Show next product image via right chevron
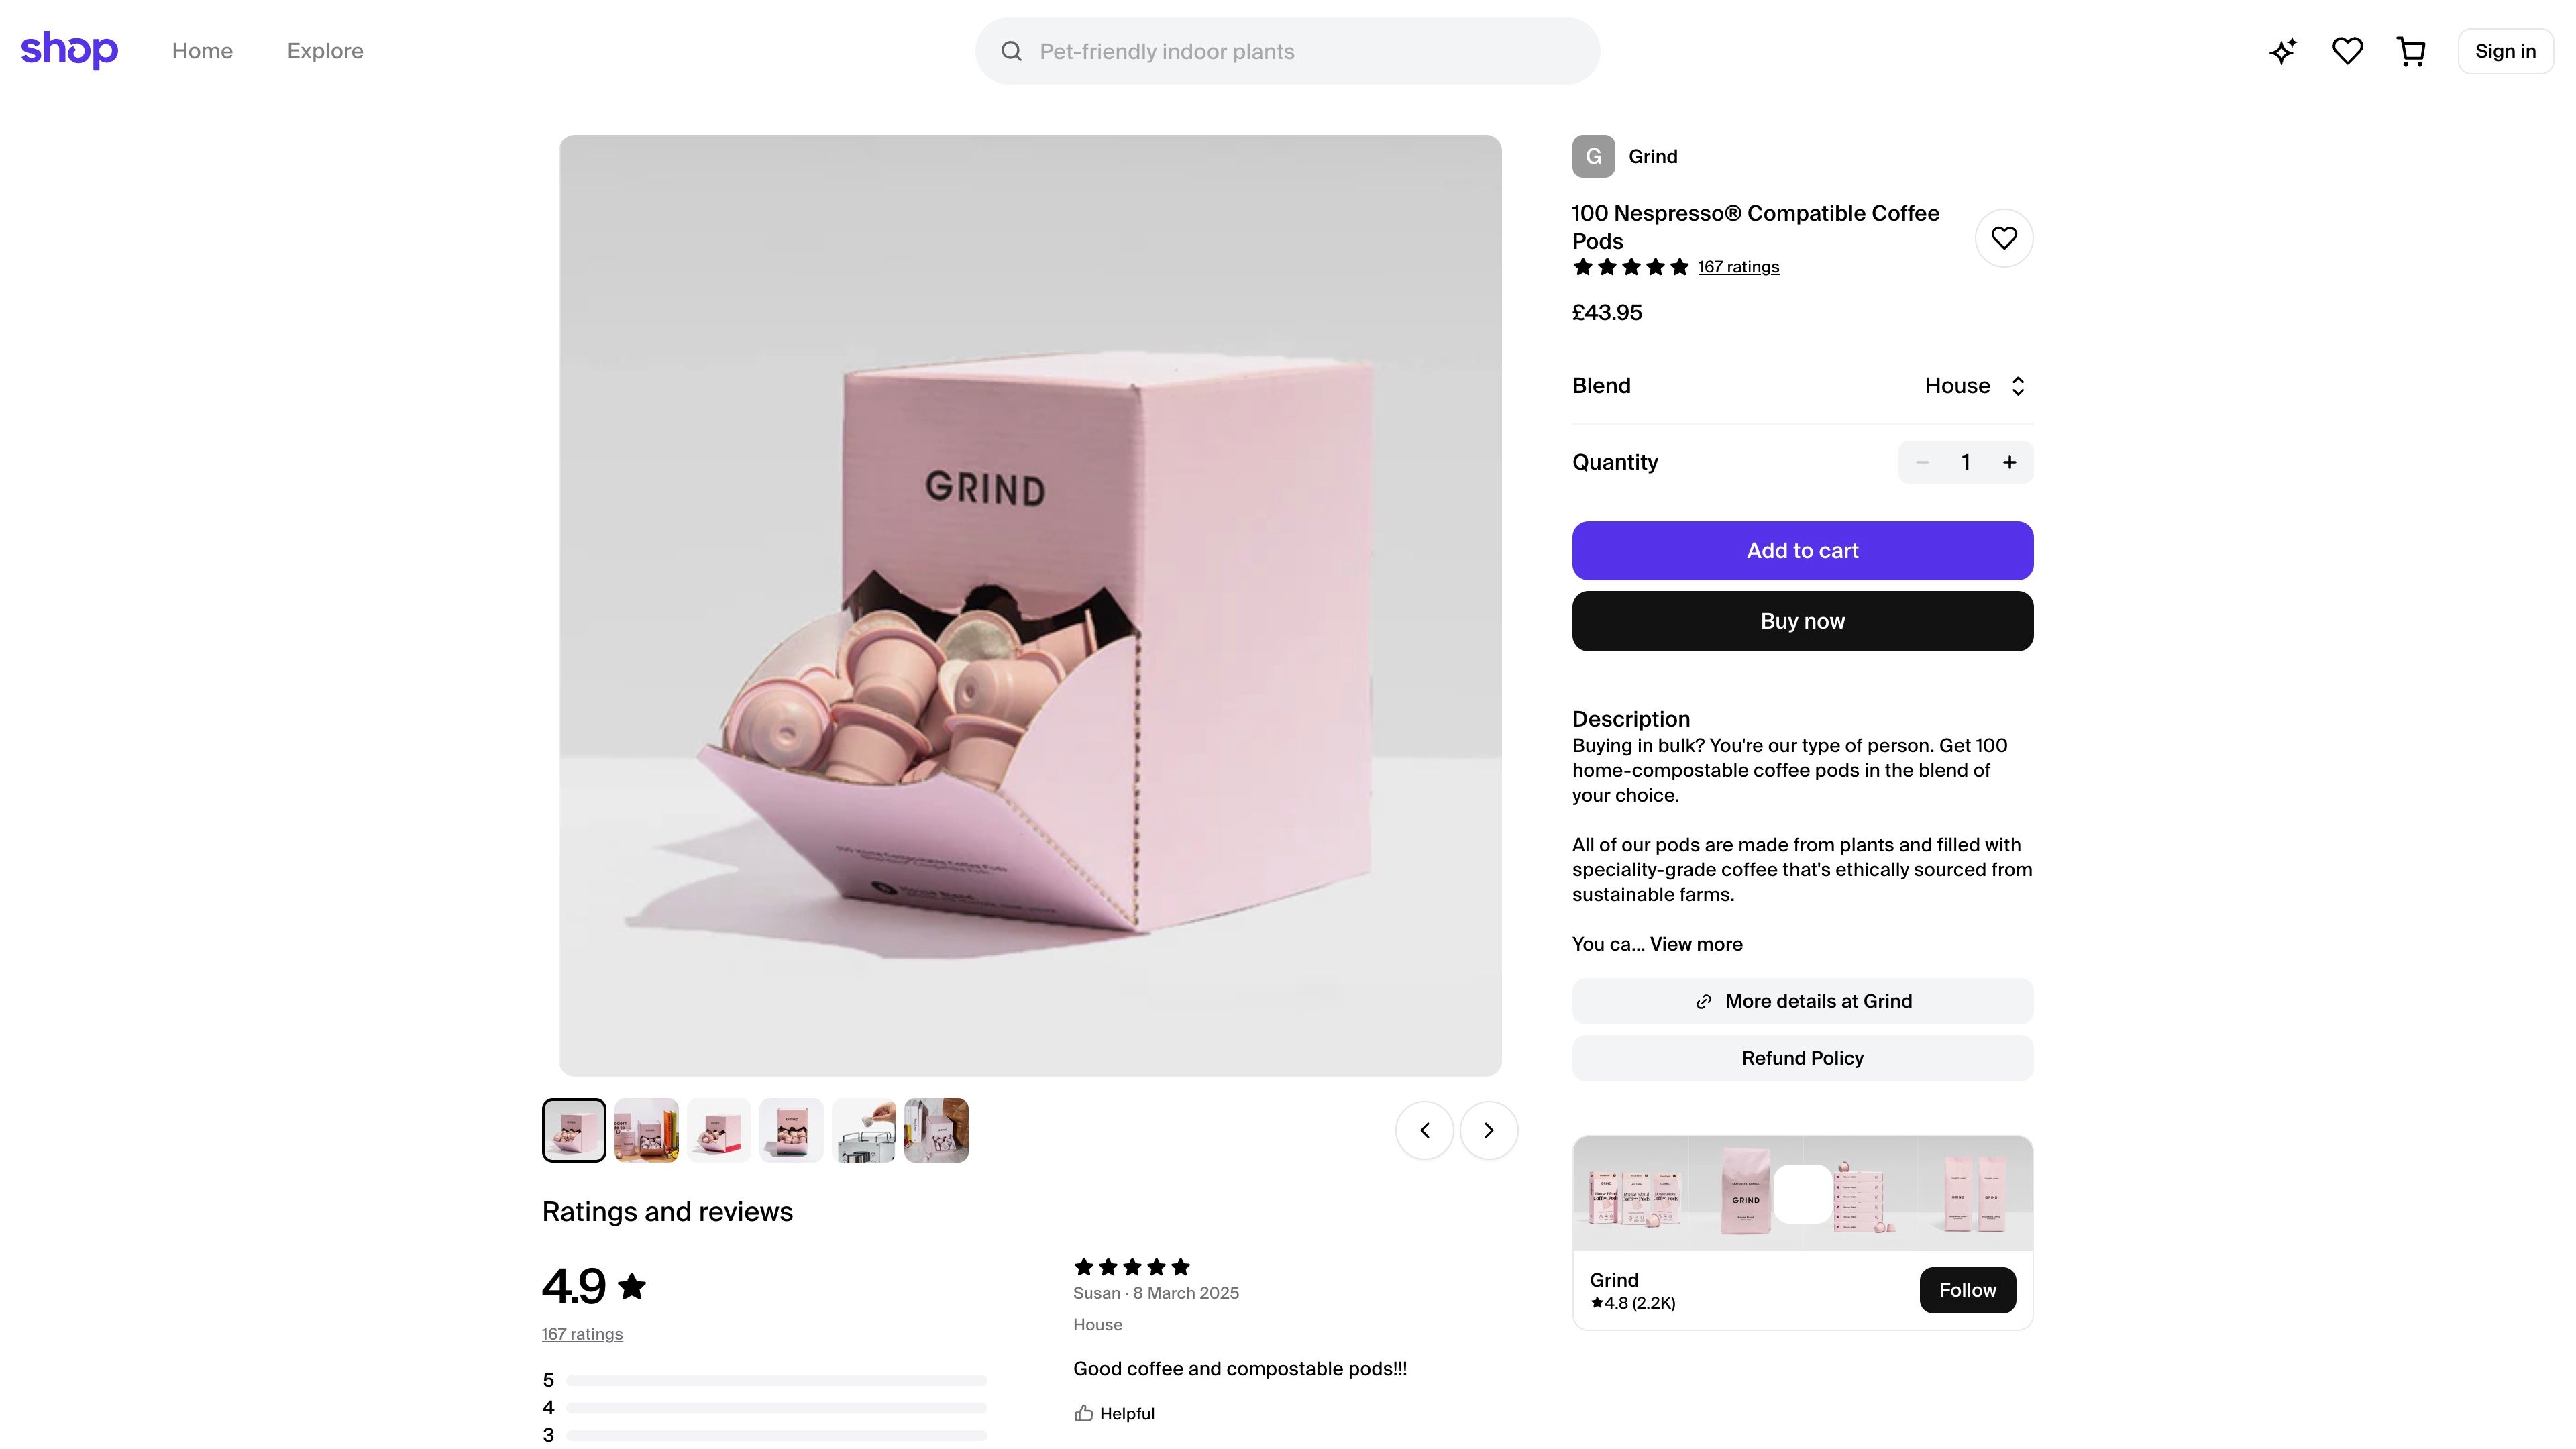The image size is (2576, 1449). click(x=1488, y=1129)
